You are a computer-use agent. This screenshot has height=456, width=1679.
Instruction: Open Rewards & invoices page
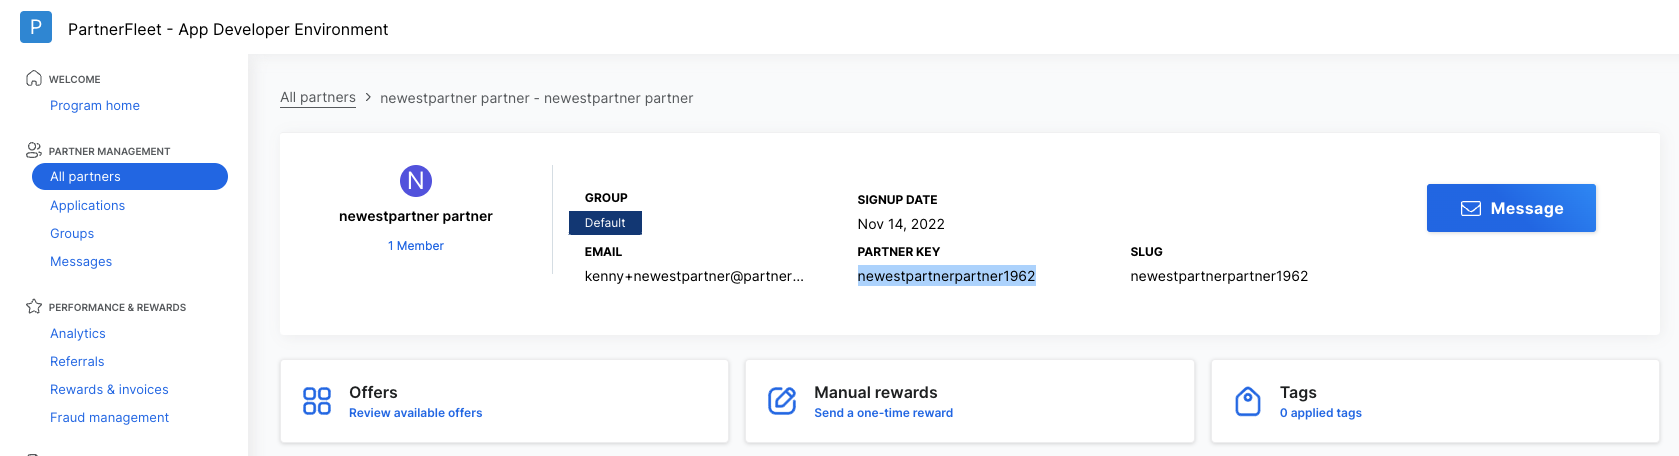pyautogui.click(x=109, y=389)
